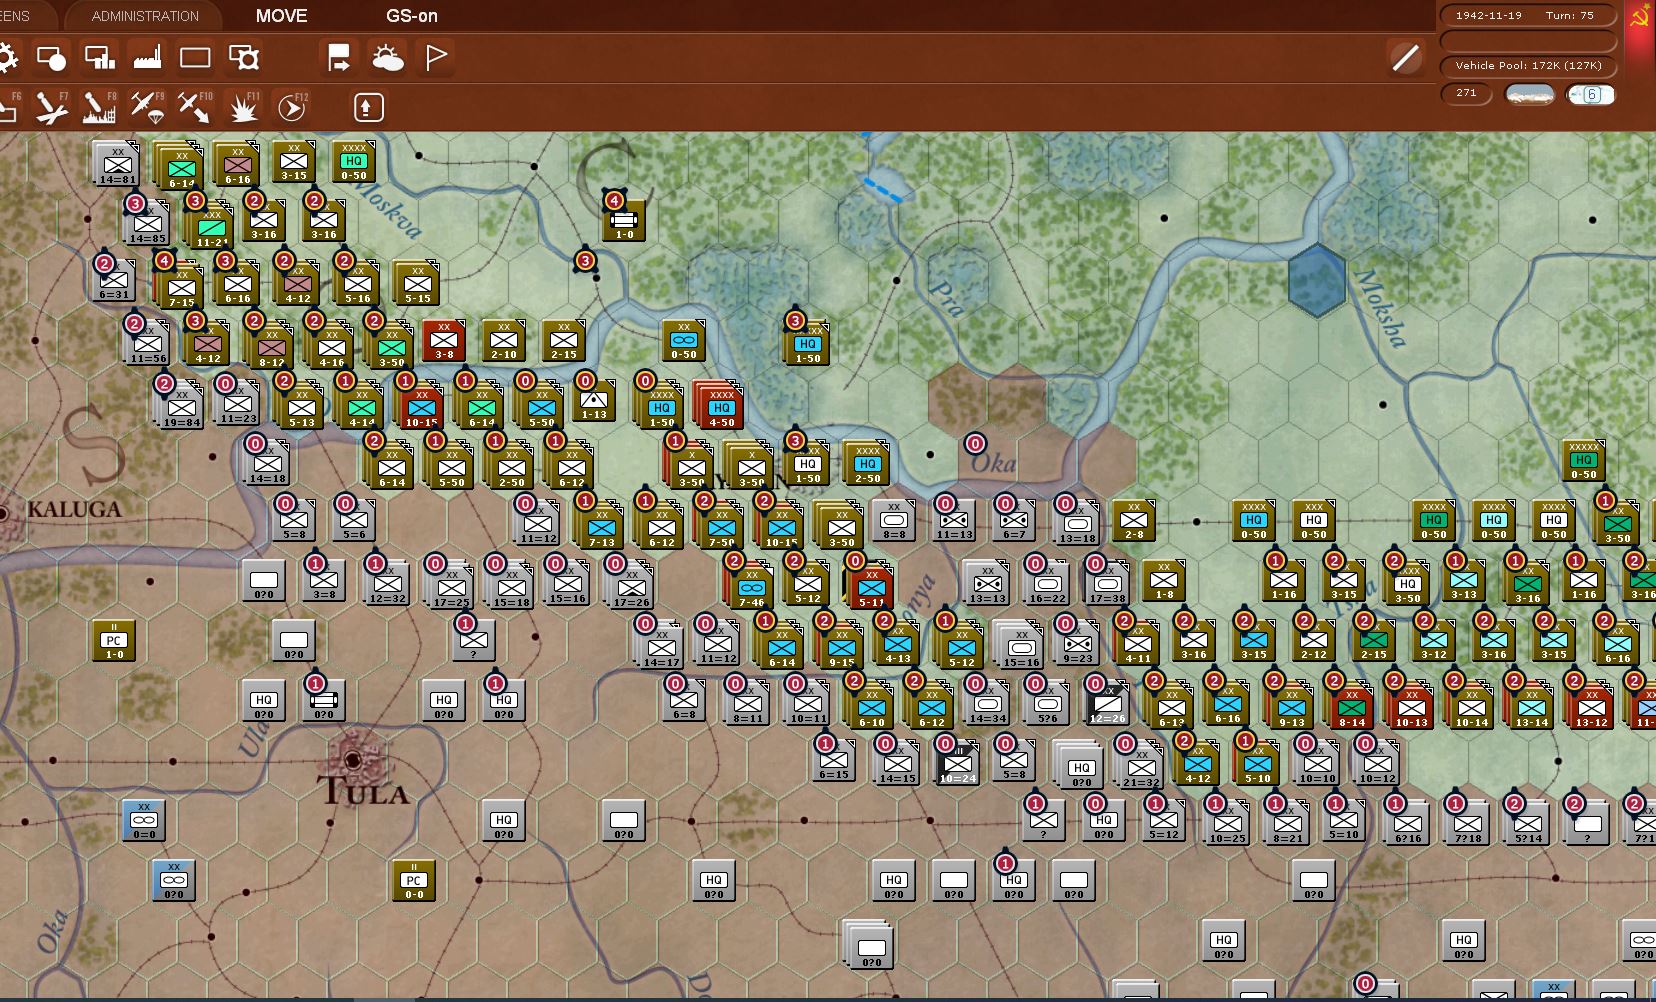Click the Tula city hex

pos(354,760)
